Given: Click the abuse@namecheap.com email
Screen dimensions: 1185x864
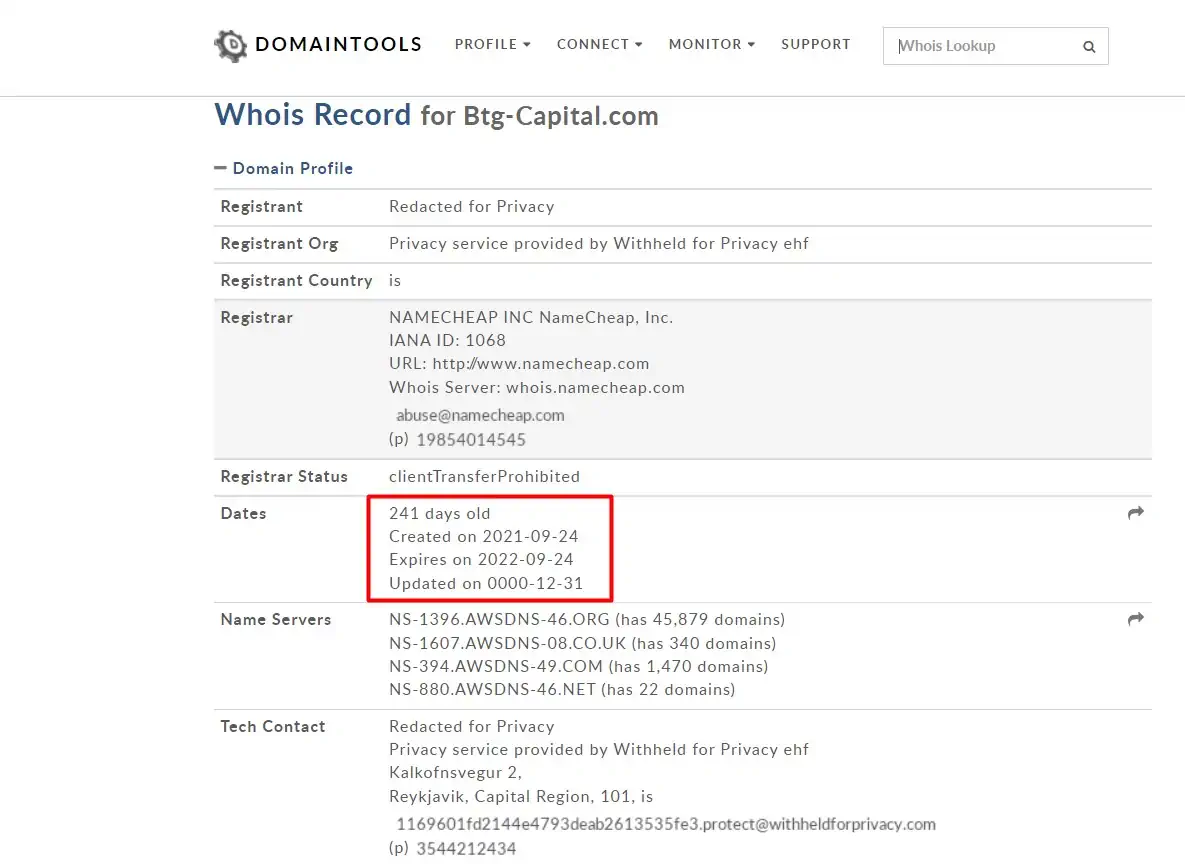Looking at the screenshot, I should click(480, 416).
